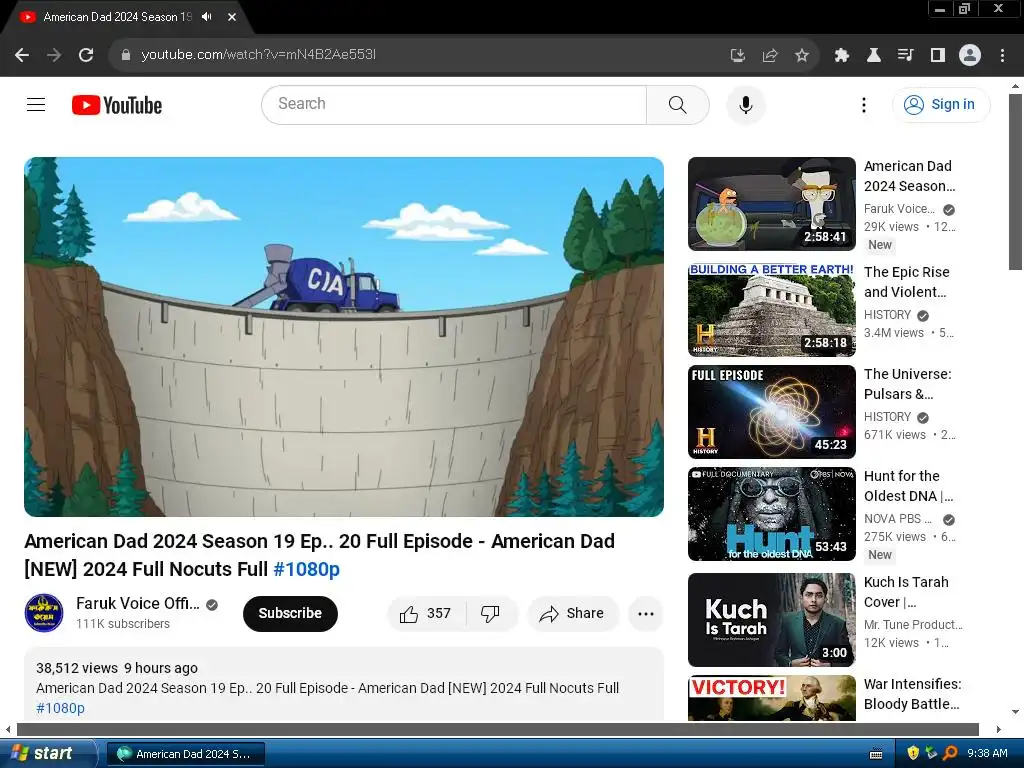Screen dimensions: 1024x768
Task: Share this page via address bar icon
Action: click(770, 56)
